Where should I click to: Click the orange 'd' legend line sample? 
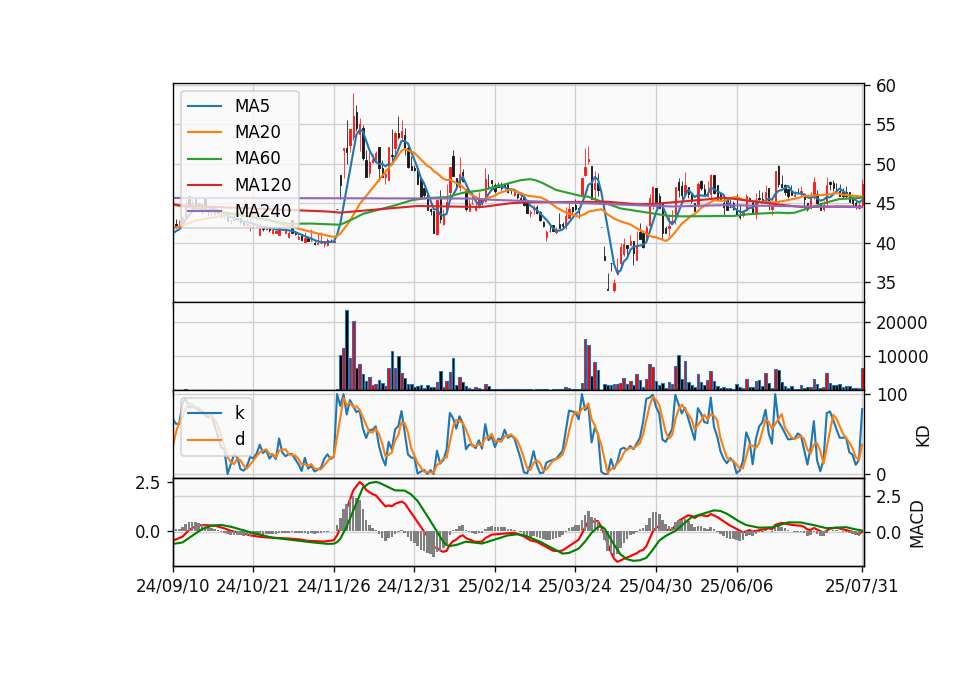click(204, 440)
